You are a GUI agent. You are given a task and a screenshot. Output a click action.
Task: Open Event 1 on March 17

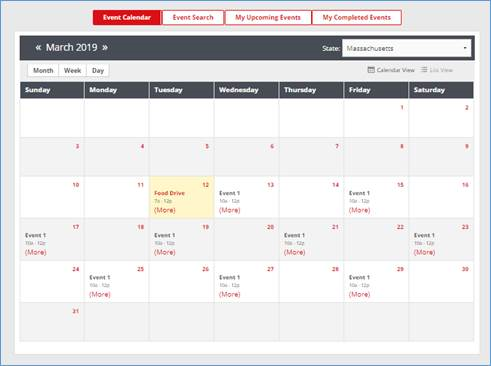point(35,235)
